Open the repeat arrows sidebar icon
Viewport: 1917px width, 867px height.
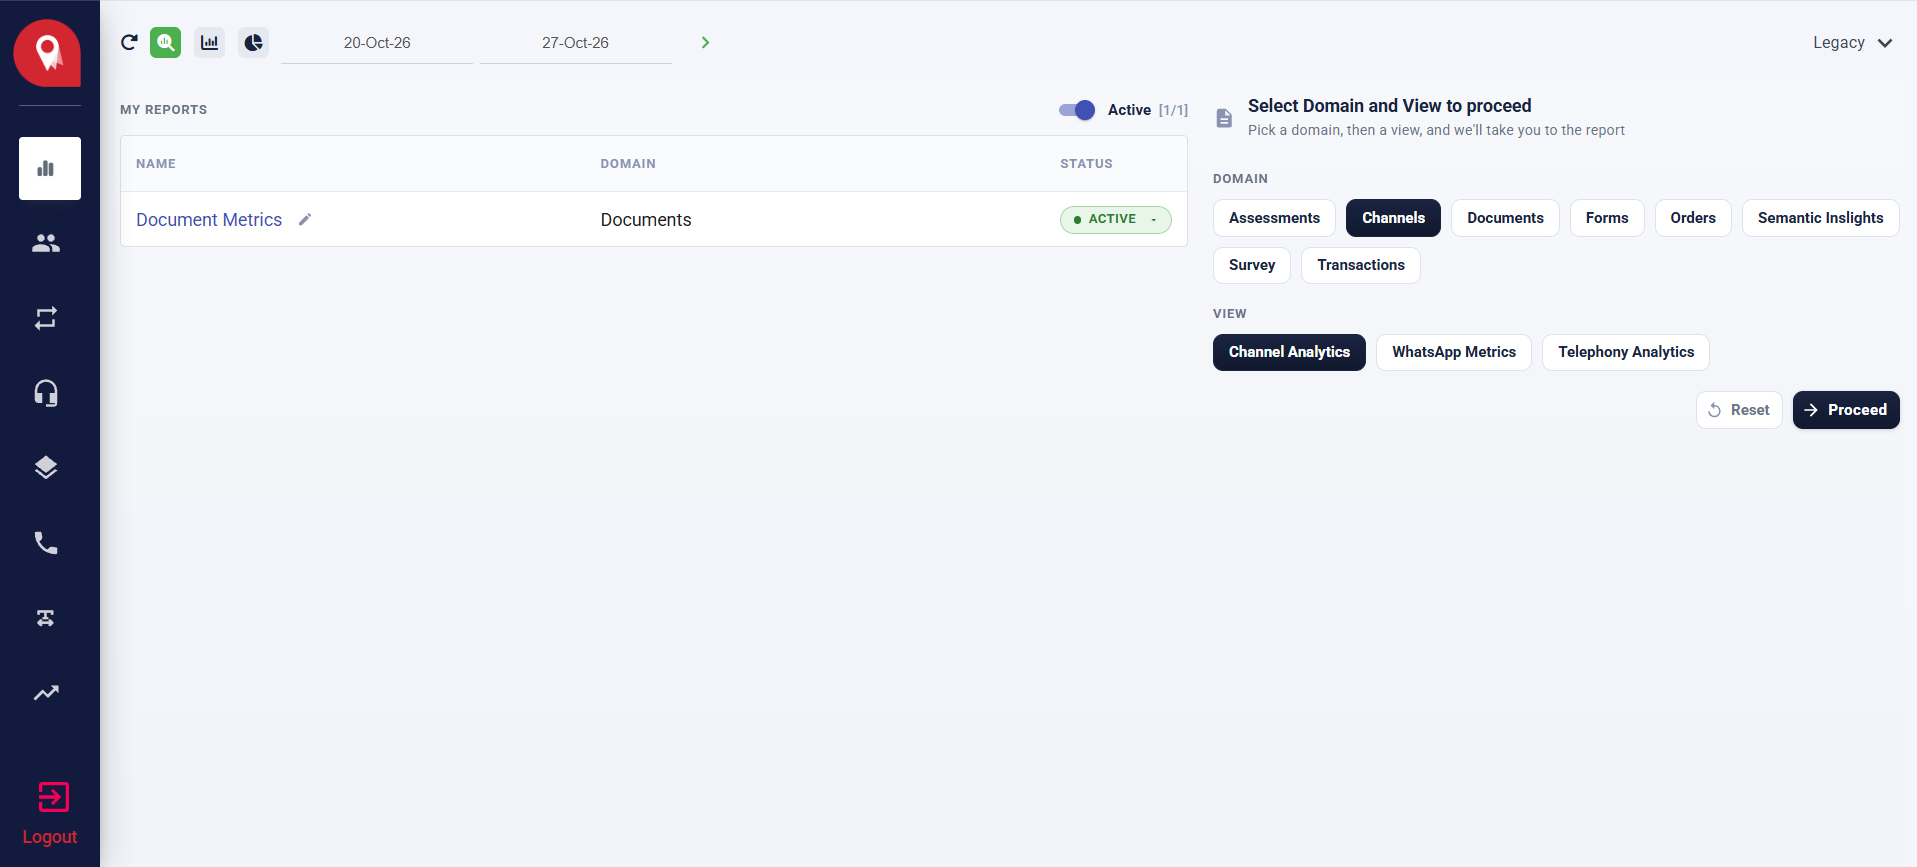coord(46,318)
